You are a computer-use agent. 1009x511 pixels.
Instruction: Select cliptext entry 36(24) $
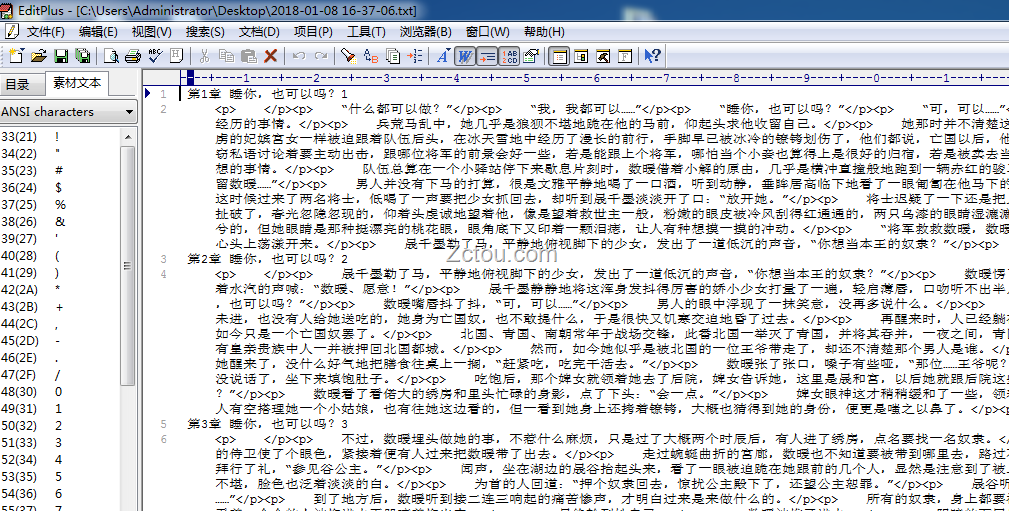coord(60,188)
